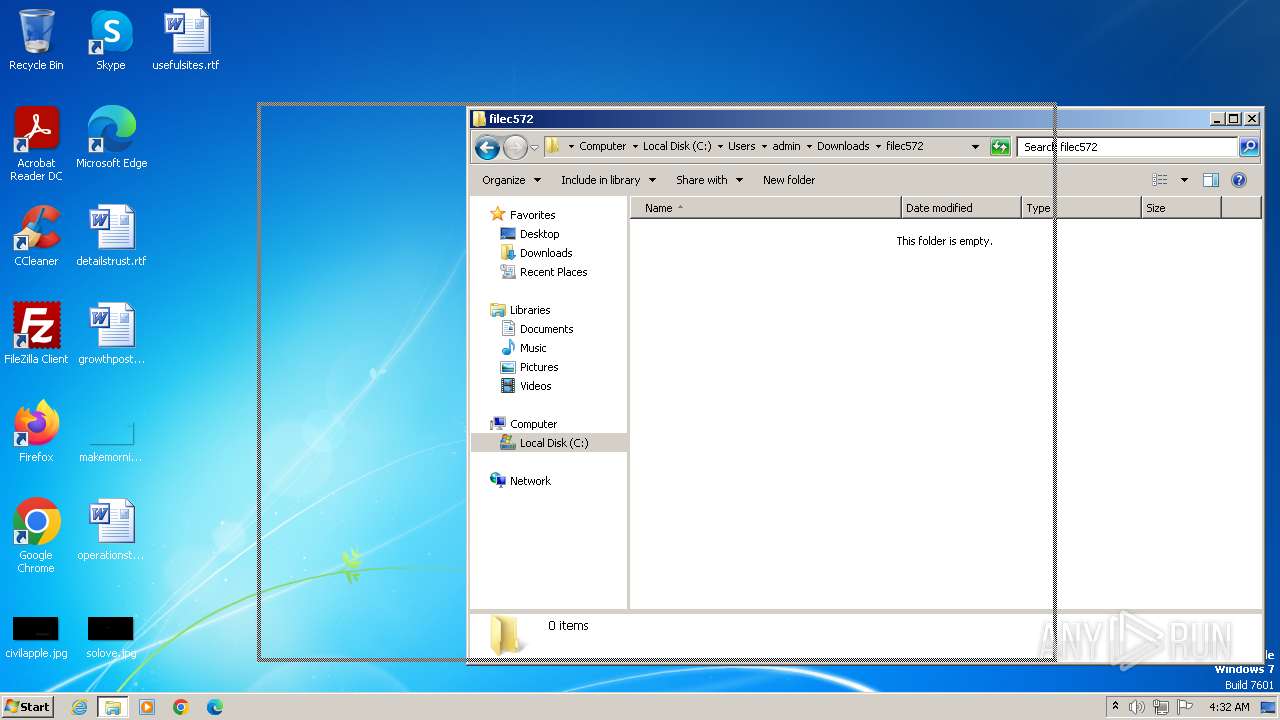Image resolution: width=1280 pixels, height=720 pixels.
Task: Click the CCleaner desktop shortcut
Action: point(36,236)
